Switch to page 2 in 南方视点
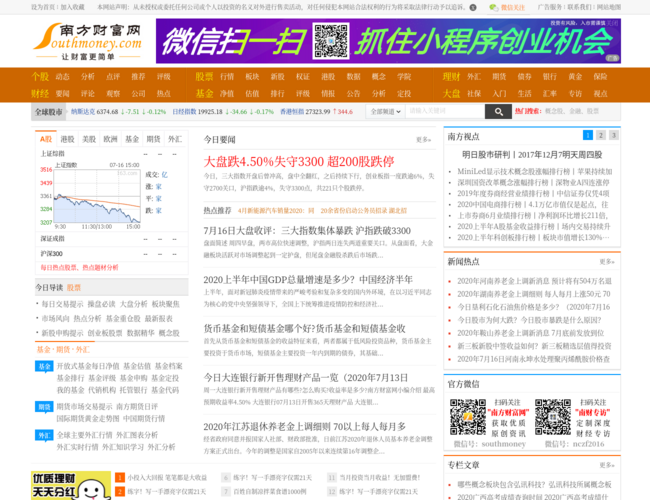Screen dimensions: 650x500 click(x=601, y=135)
